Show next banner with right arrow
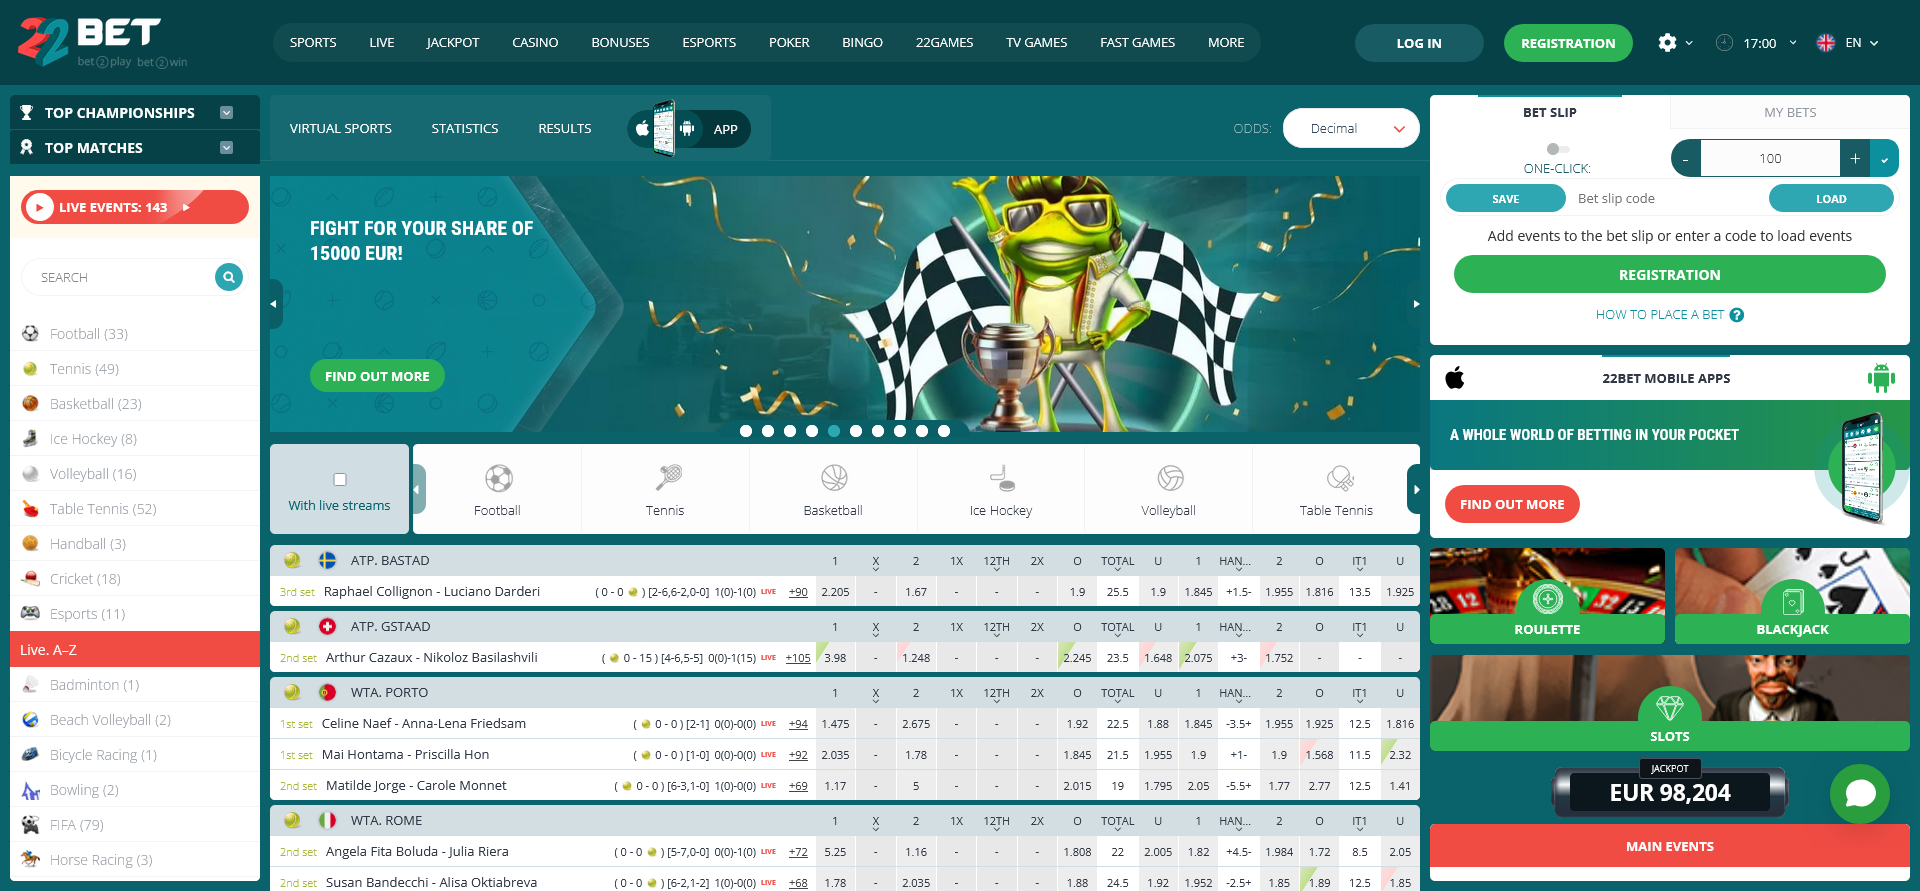 click(x=1415, y=304)
